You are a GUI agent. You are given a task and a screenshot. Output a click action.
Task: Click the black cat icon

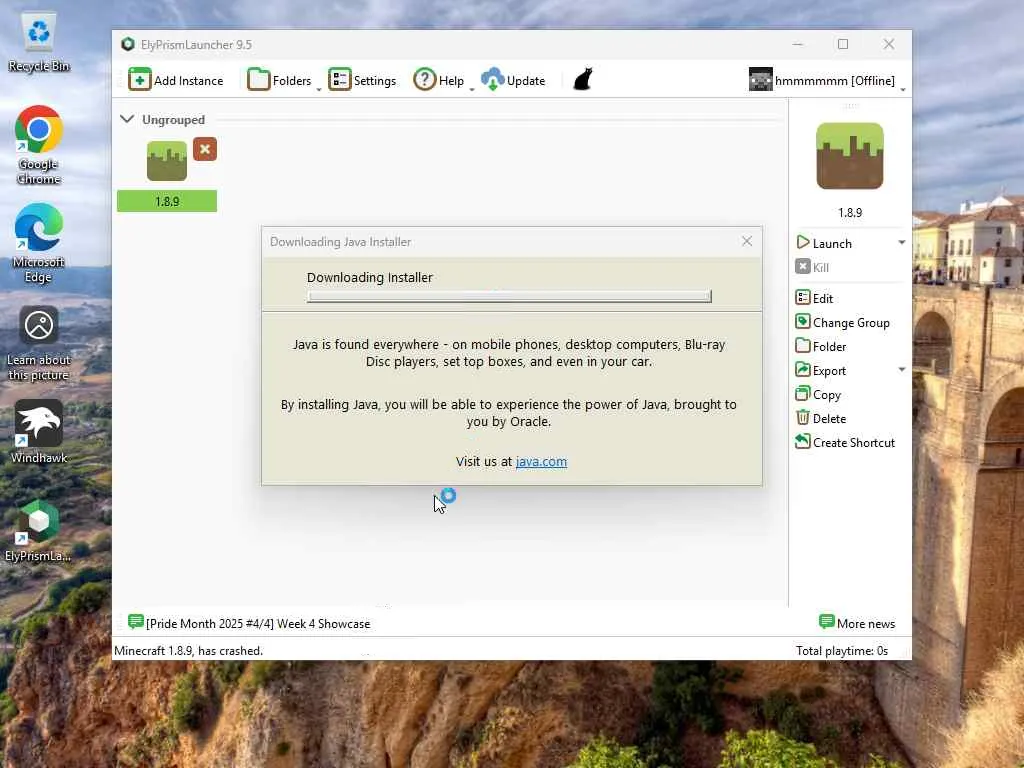click(583, 80)
